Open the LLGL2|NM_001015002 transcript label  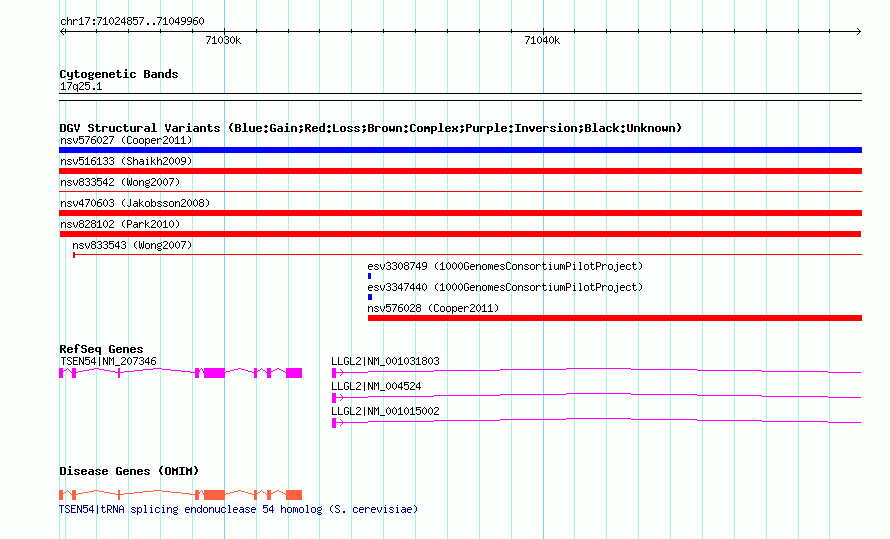point(385,411)
